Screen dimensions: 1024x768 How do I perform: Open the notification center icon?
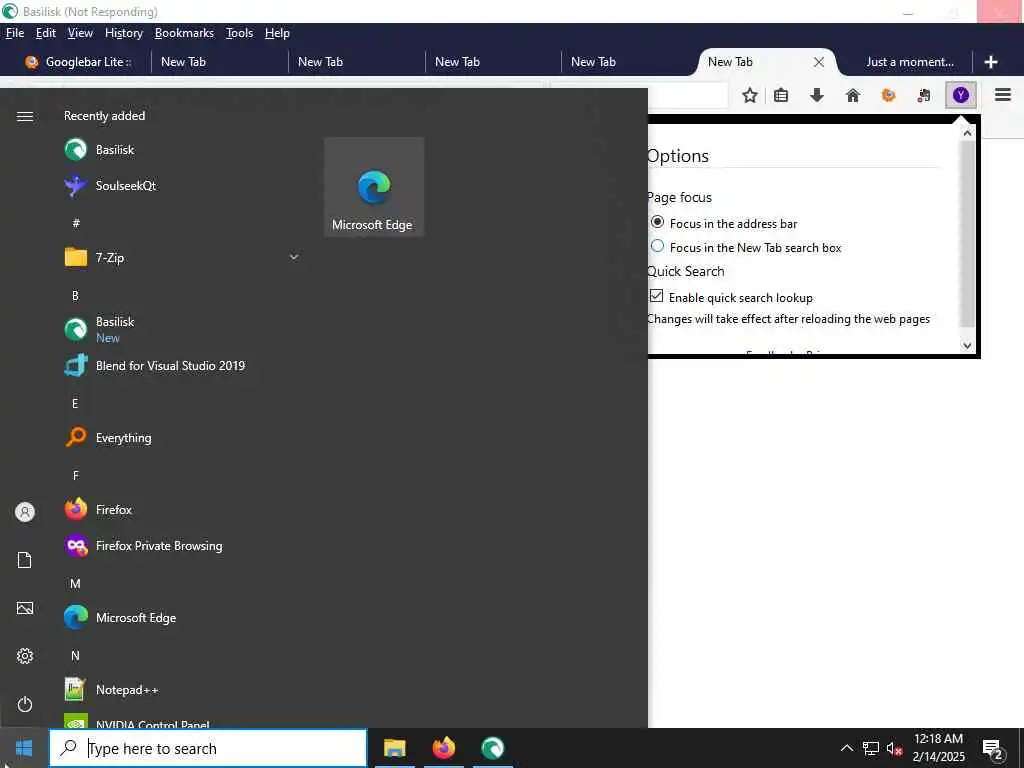(993, 750)
